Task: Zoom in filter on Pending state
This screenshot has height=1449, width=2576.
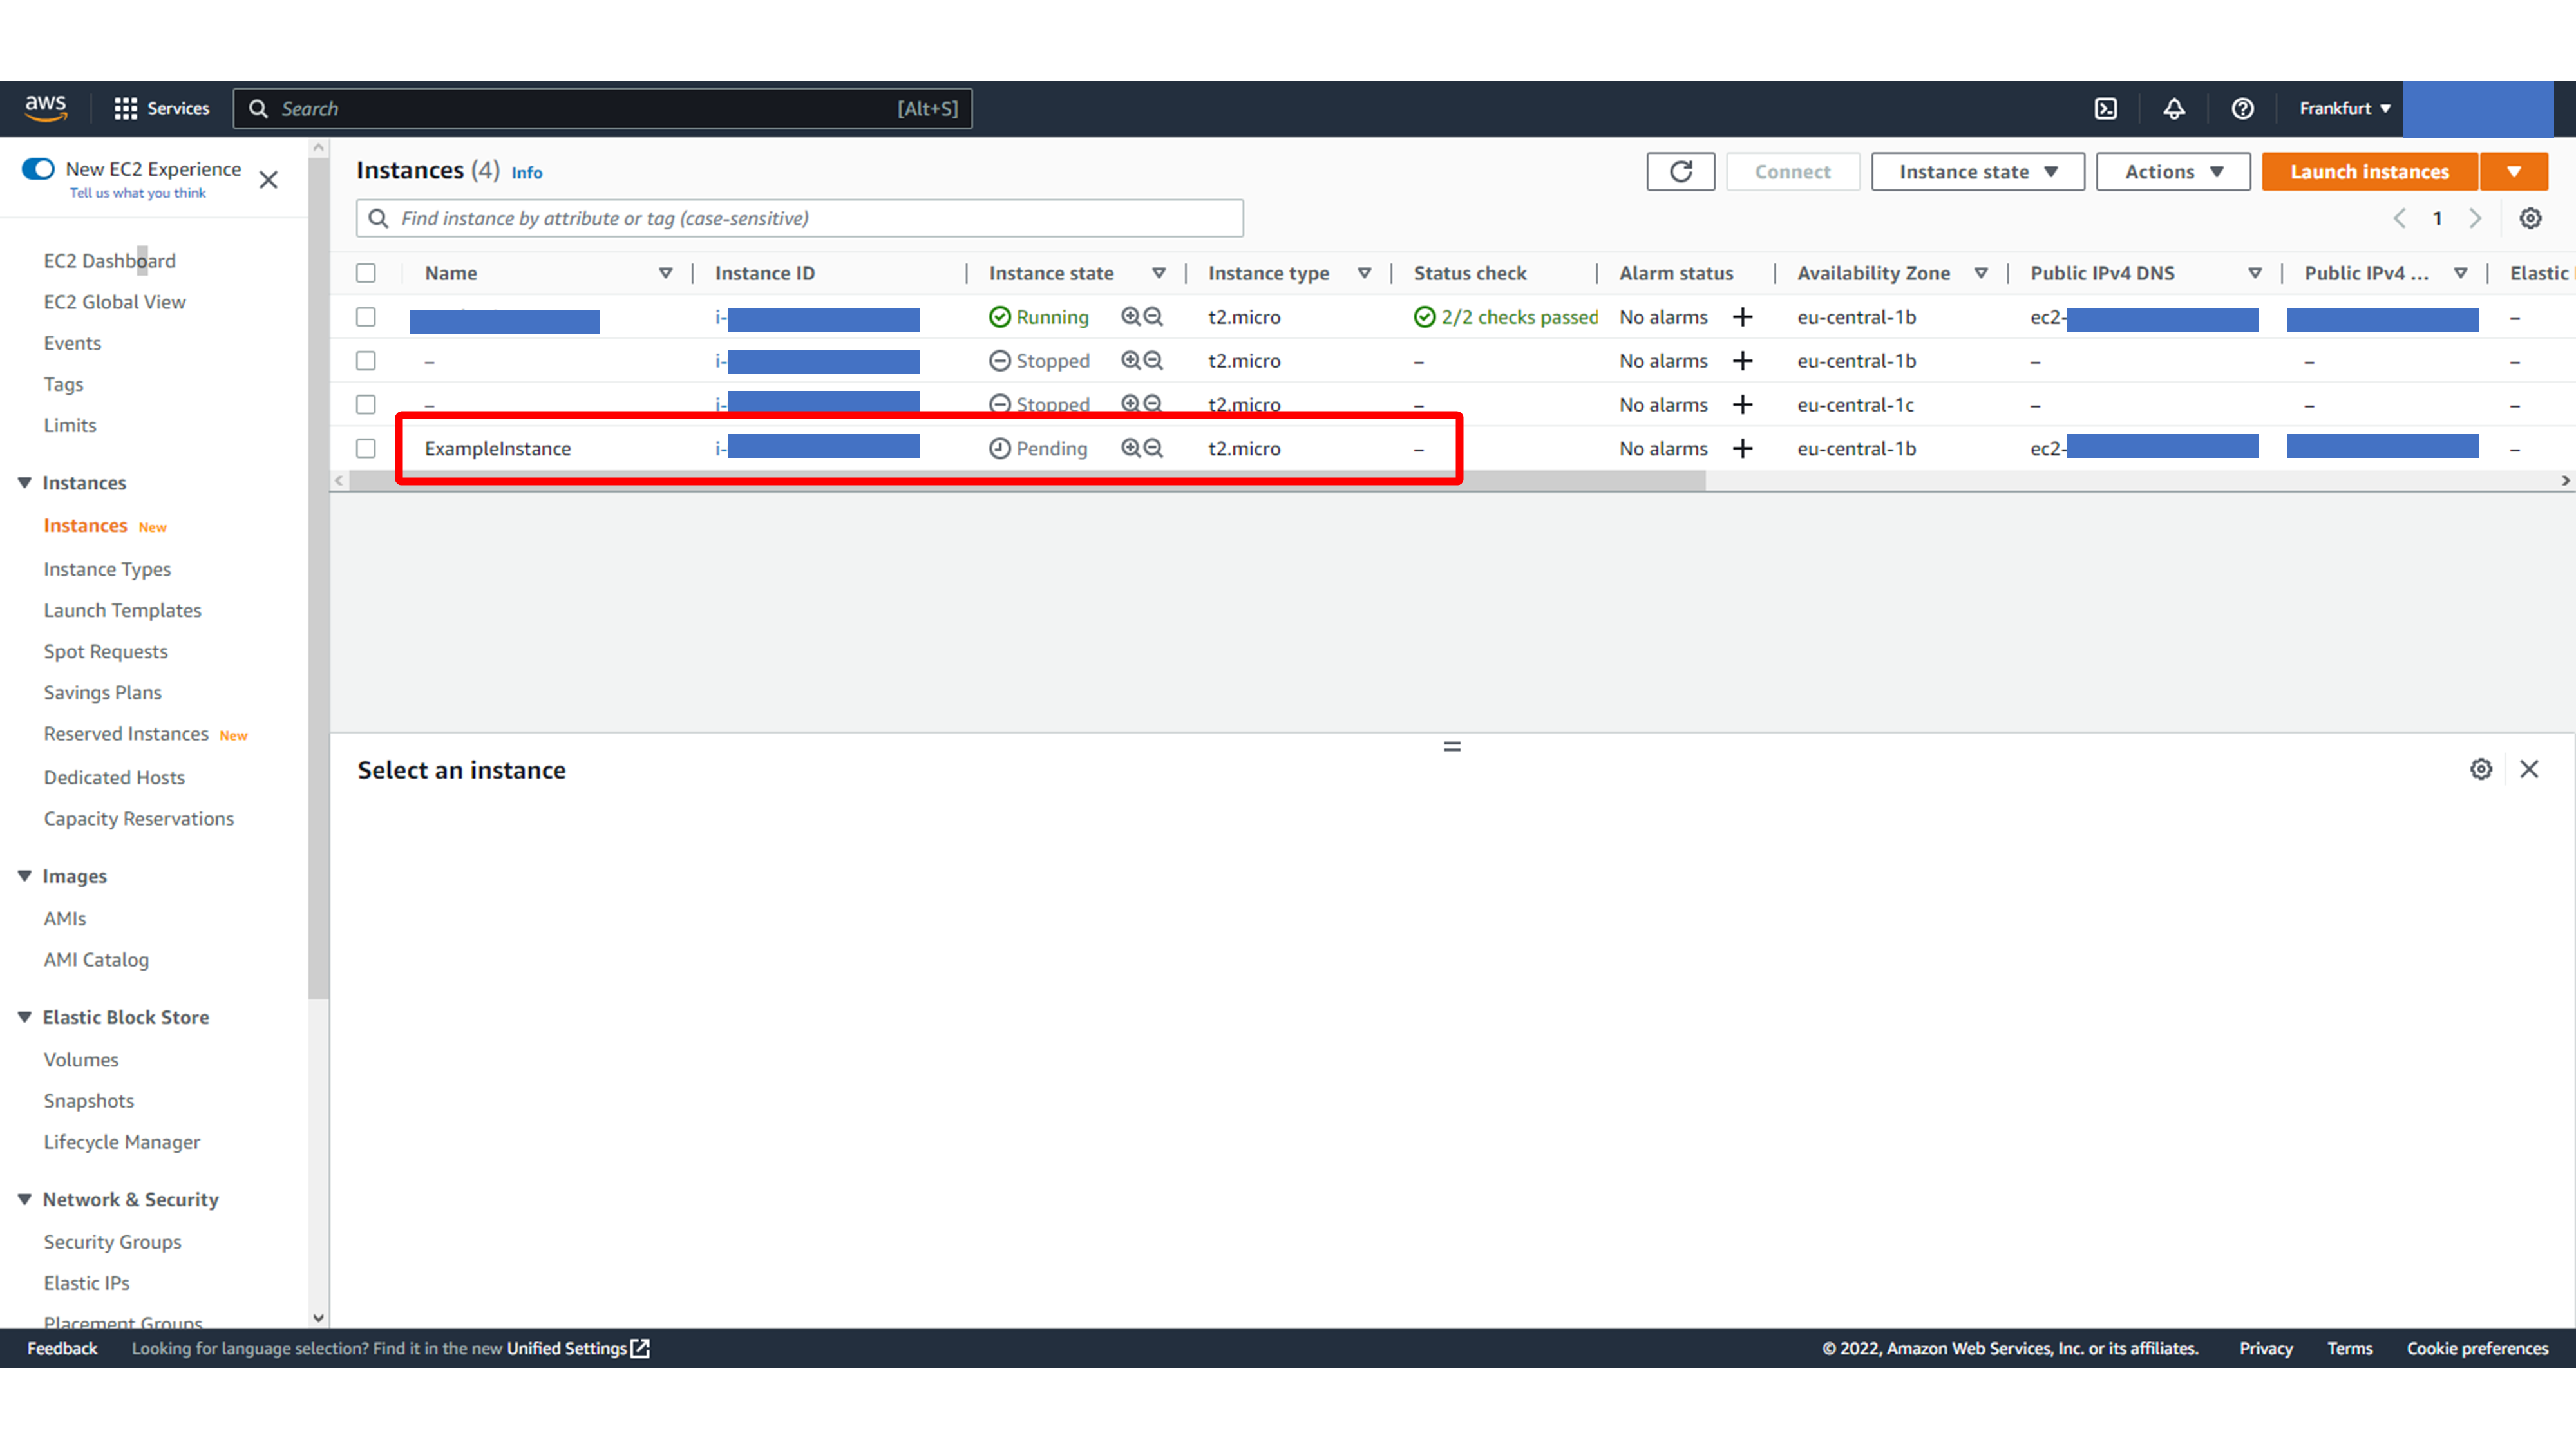Action: coord(1130,448)
